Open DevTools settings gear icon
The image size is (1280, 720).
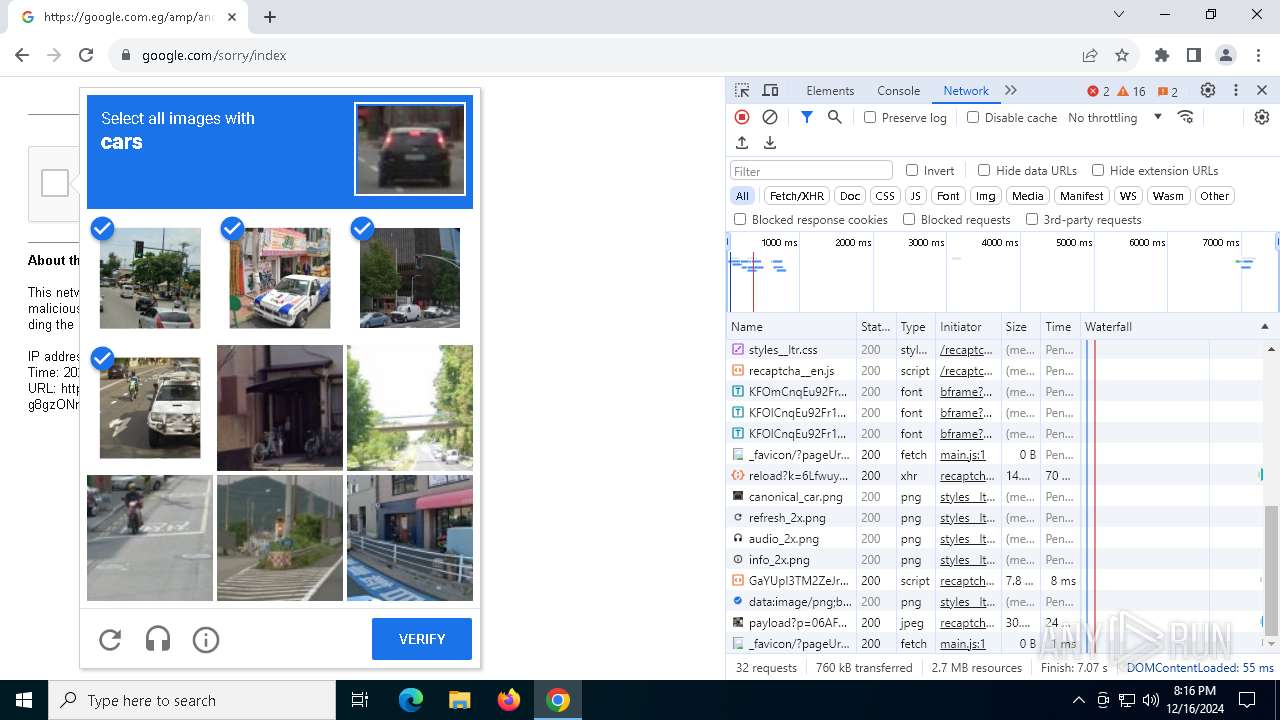[x=1208, y=90]
